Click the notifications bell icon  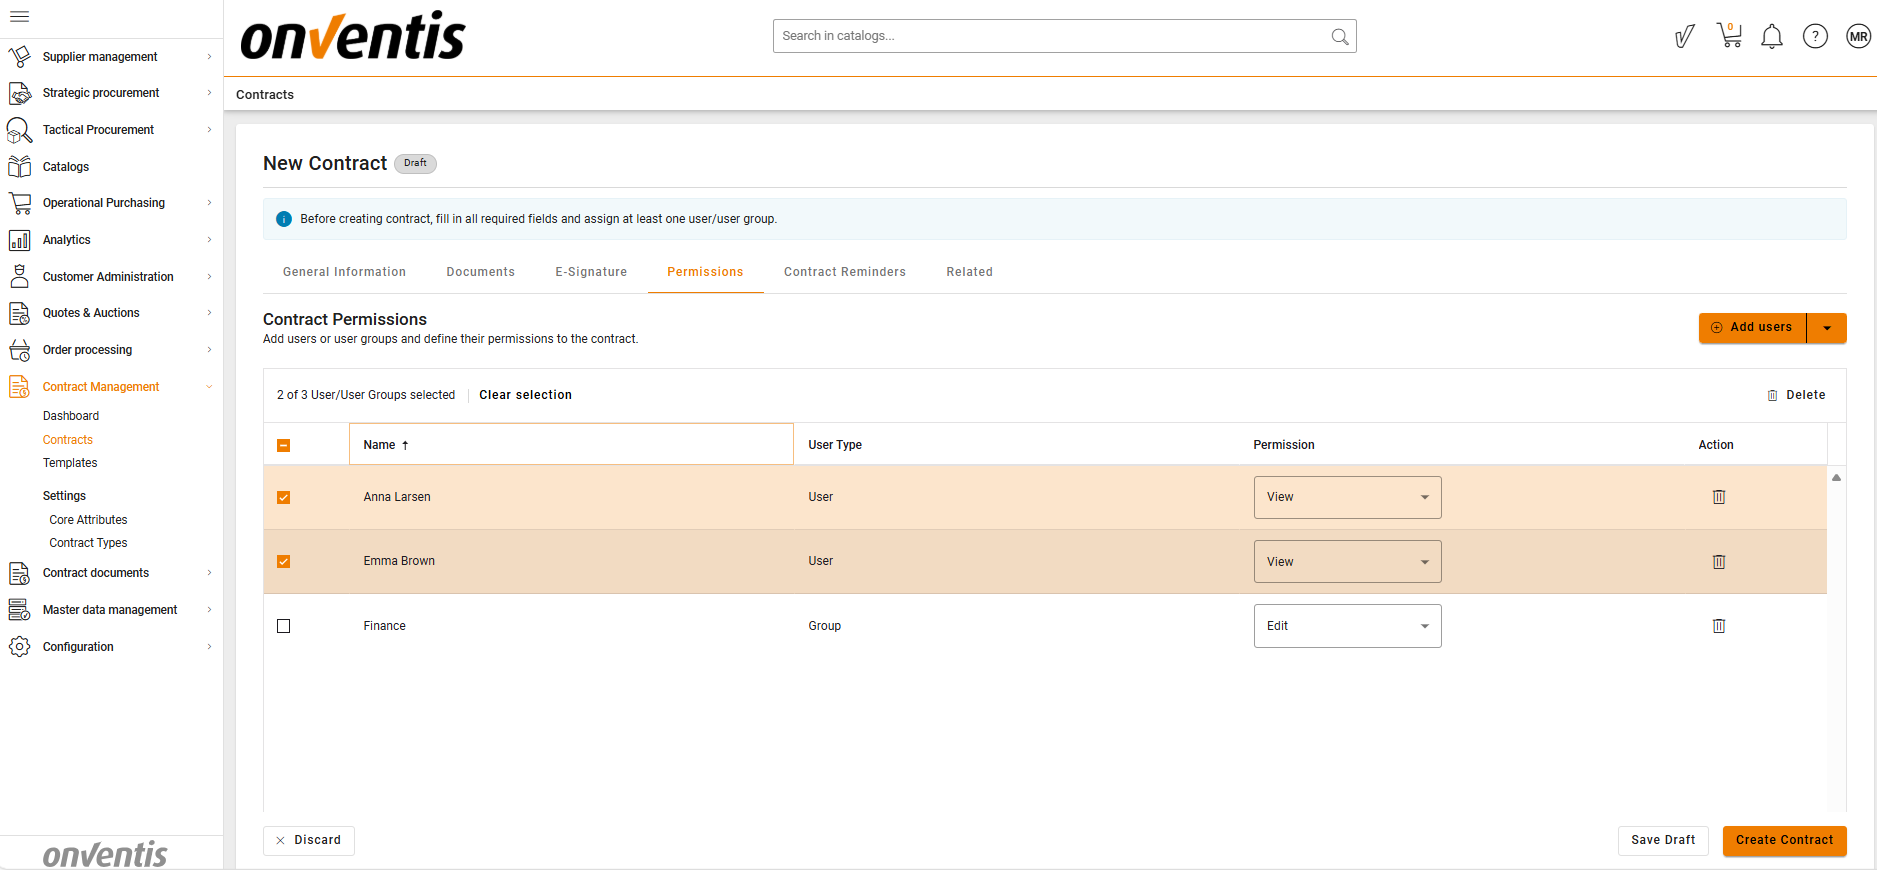(1771, 37)
